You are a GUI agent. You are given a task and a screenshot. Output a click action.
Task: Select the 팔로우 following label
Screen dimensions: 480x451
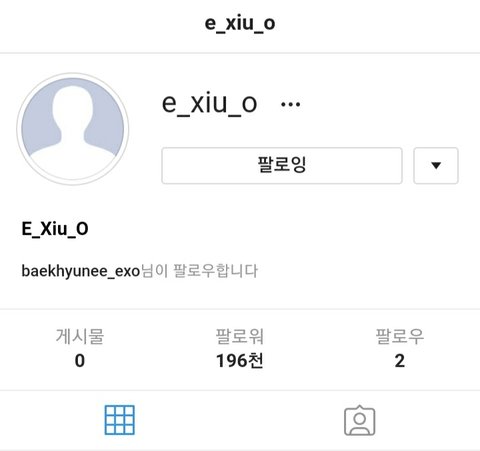(x=400, y=336)
